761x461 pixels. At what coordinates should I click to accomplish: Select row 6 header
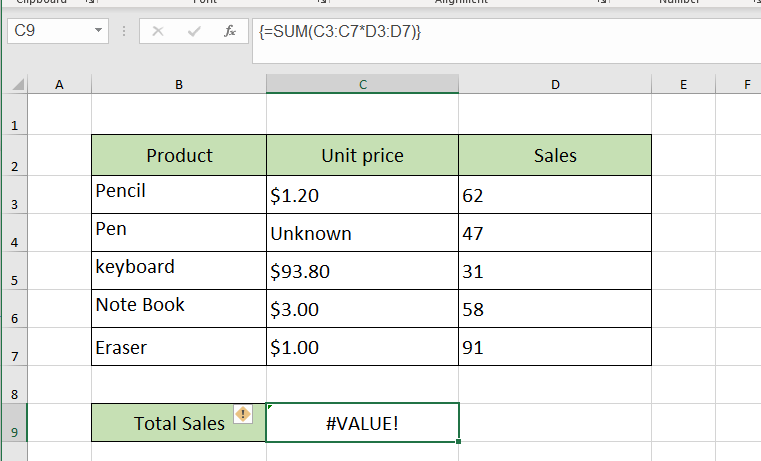click(15, 309)
